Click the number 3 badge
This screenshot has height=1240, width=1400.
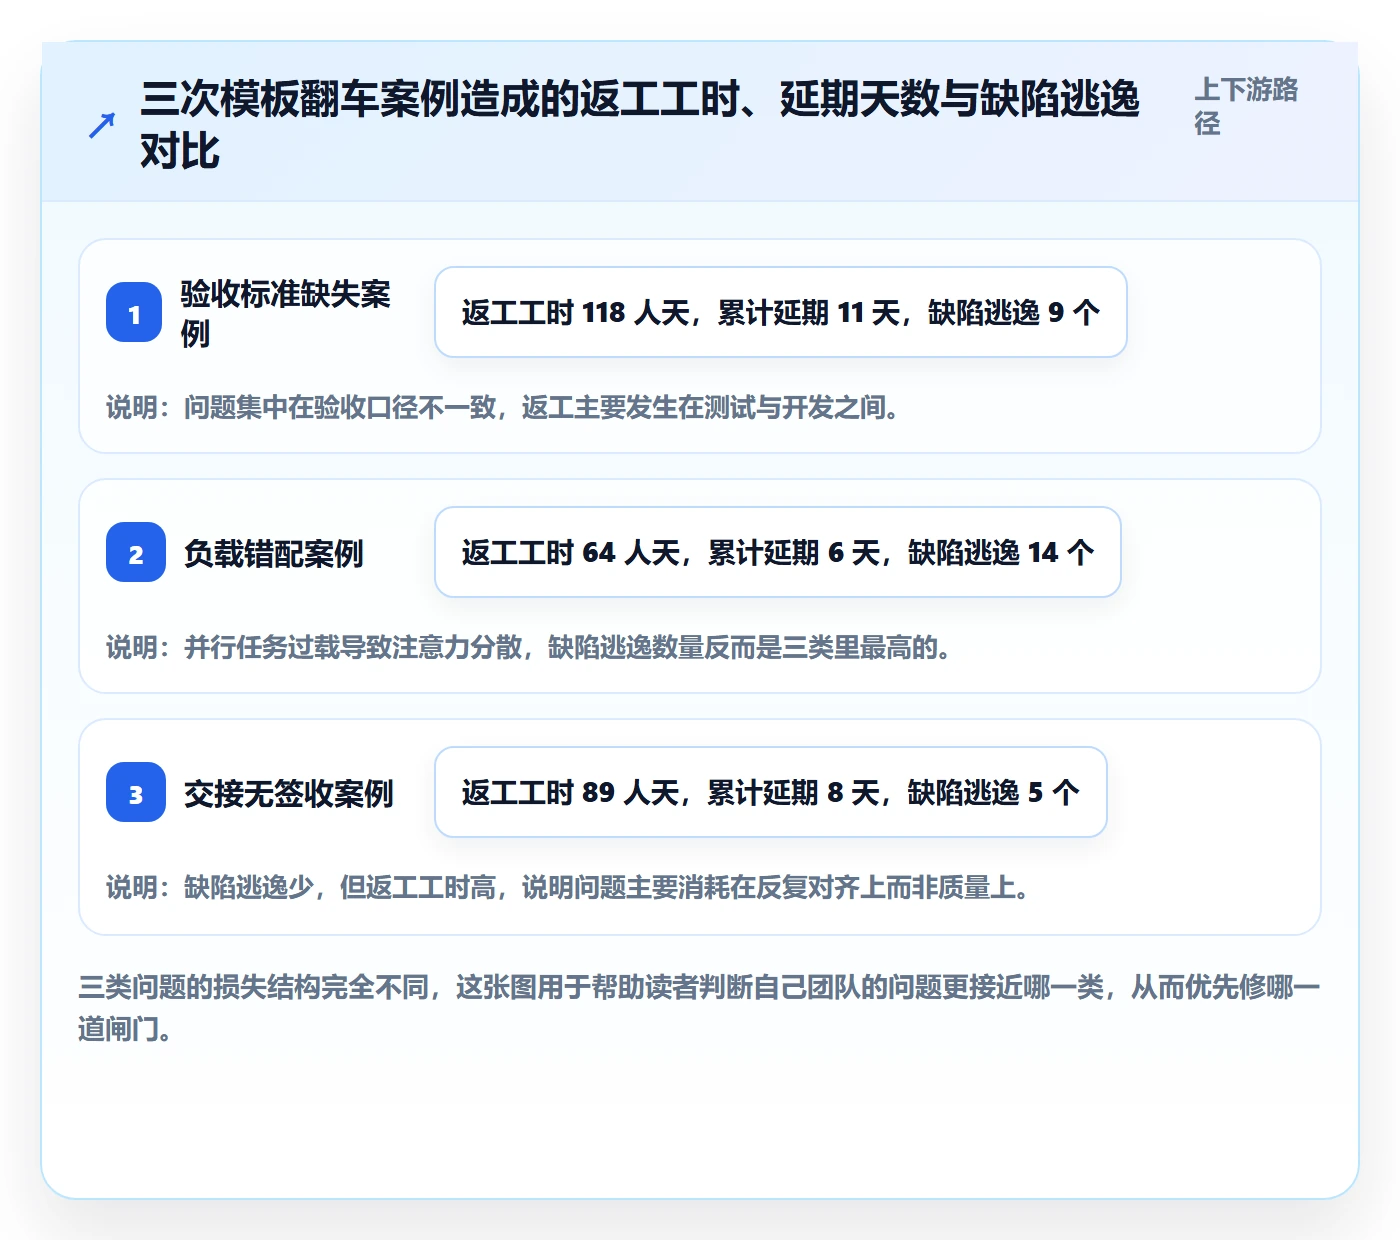tap(136, 792)
